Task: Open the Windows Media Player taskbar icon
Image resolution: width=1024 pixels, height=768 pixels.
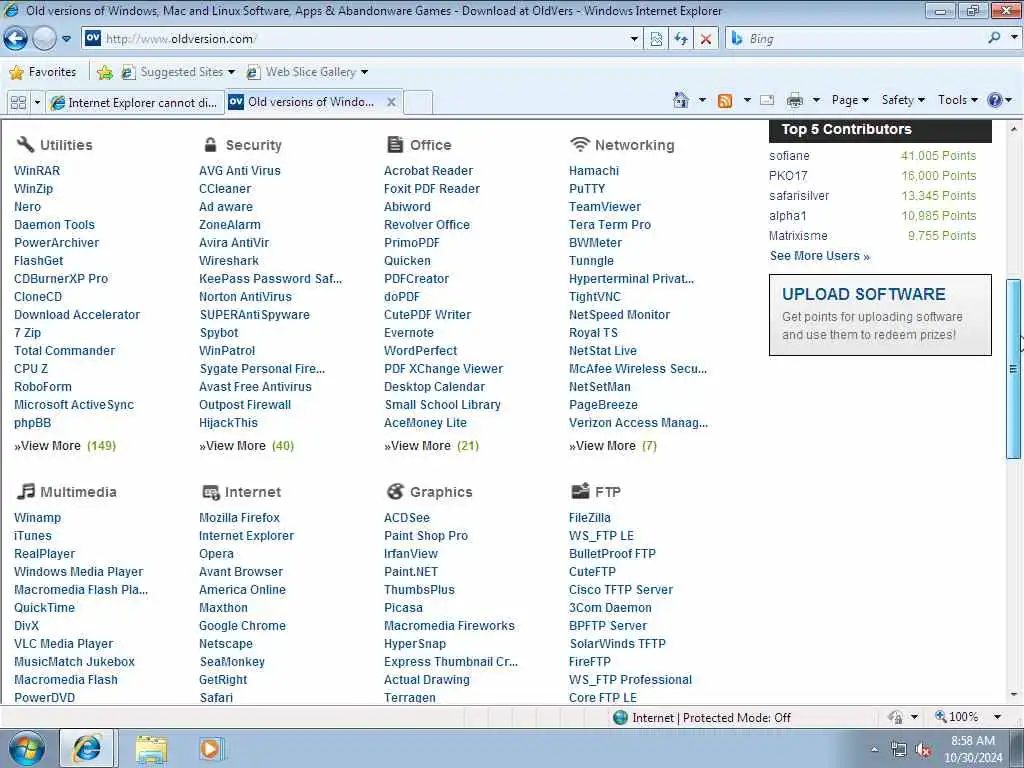Action: pos(211,749)
